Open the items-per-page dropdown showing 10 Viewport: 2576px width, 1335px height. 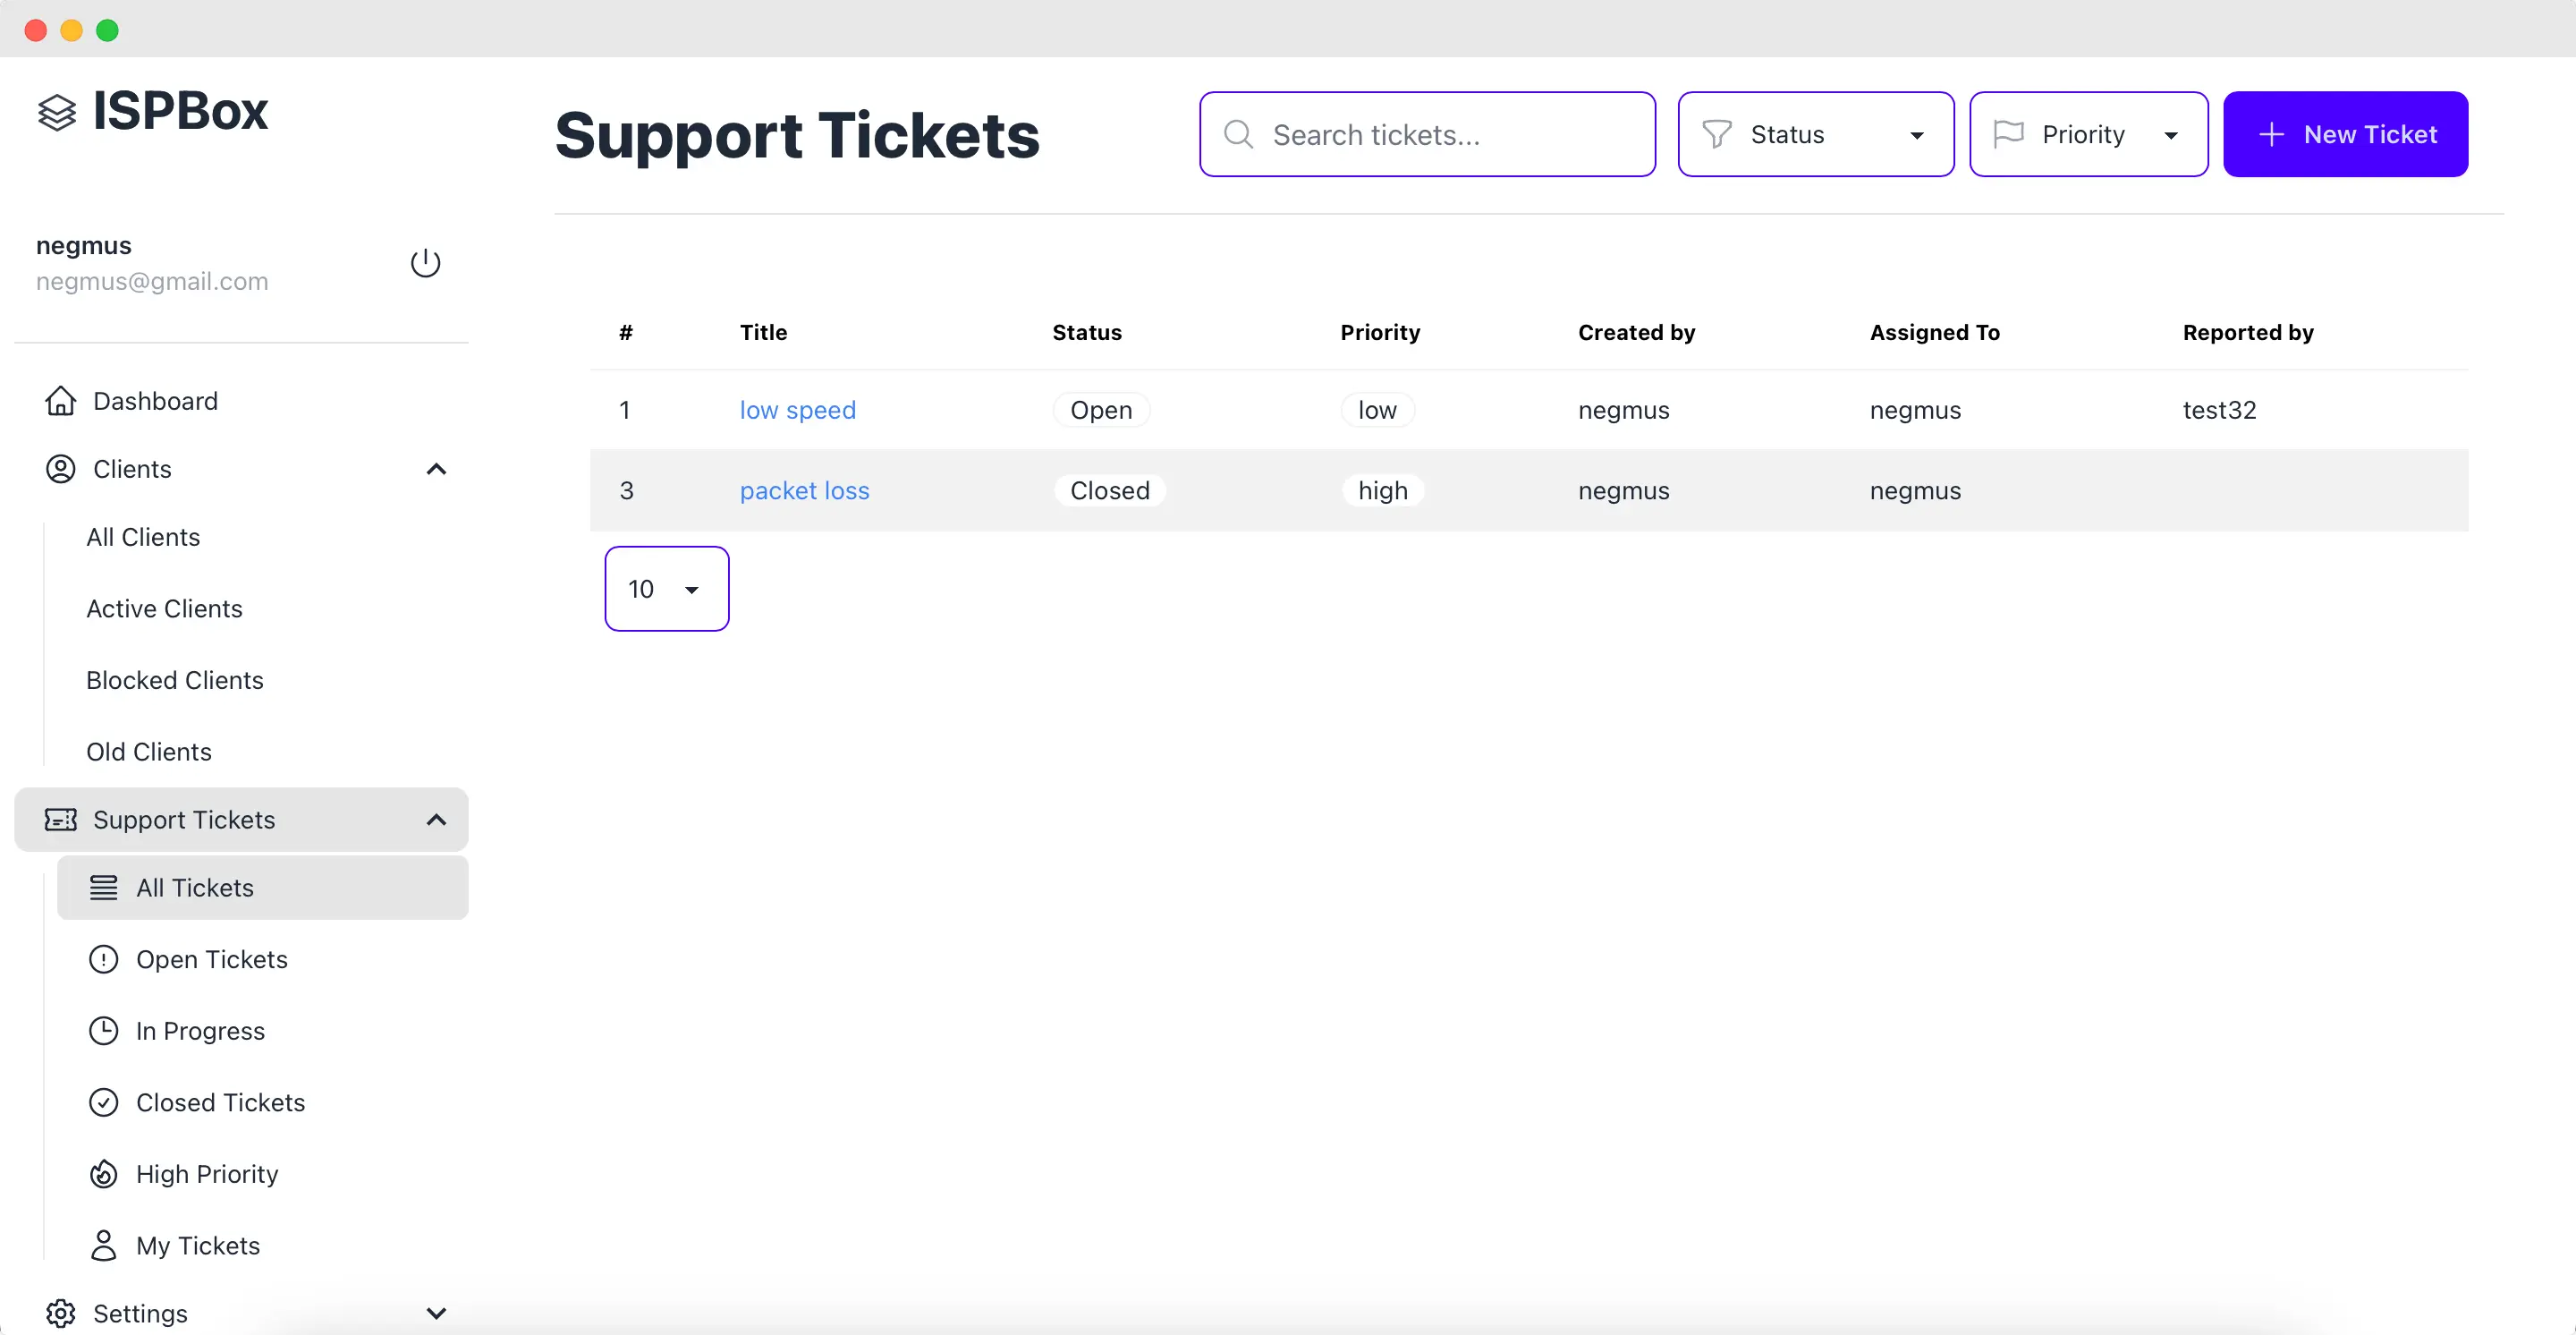(665, 589)
